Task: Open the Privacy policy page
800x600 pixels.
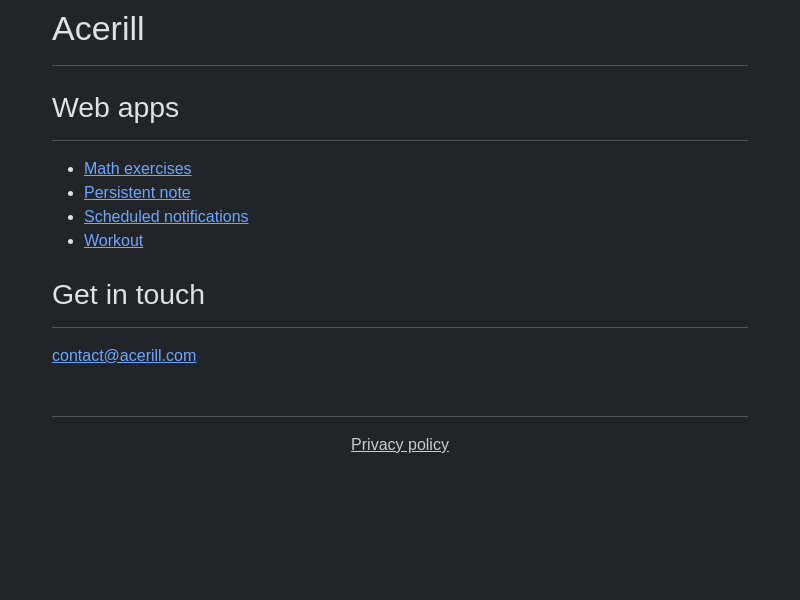Action: point(400,445)
